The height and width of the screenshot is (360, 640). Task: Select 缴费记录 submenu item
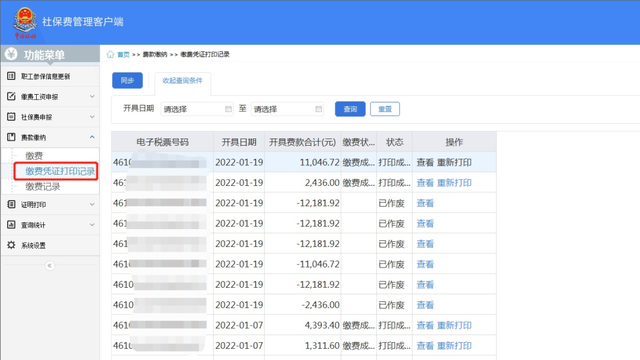point(43,187)
